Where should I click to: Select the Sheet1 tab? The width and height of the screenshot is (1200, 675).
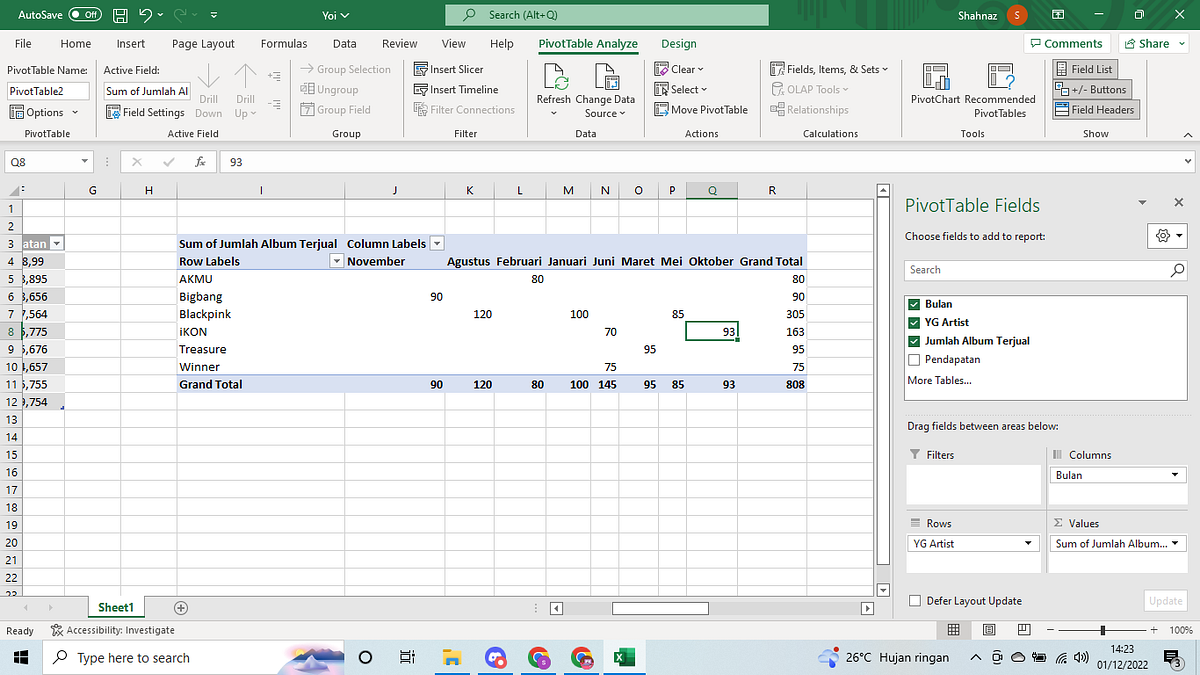[115, 607]
